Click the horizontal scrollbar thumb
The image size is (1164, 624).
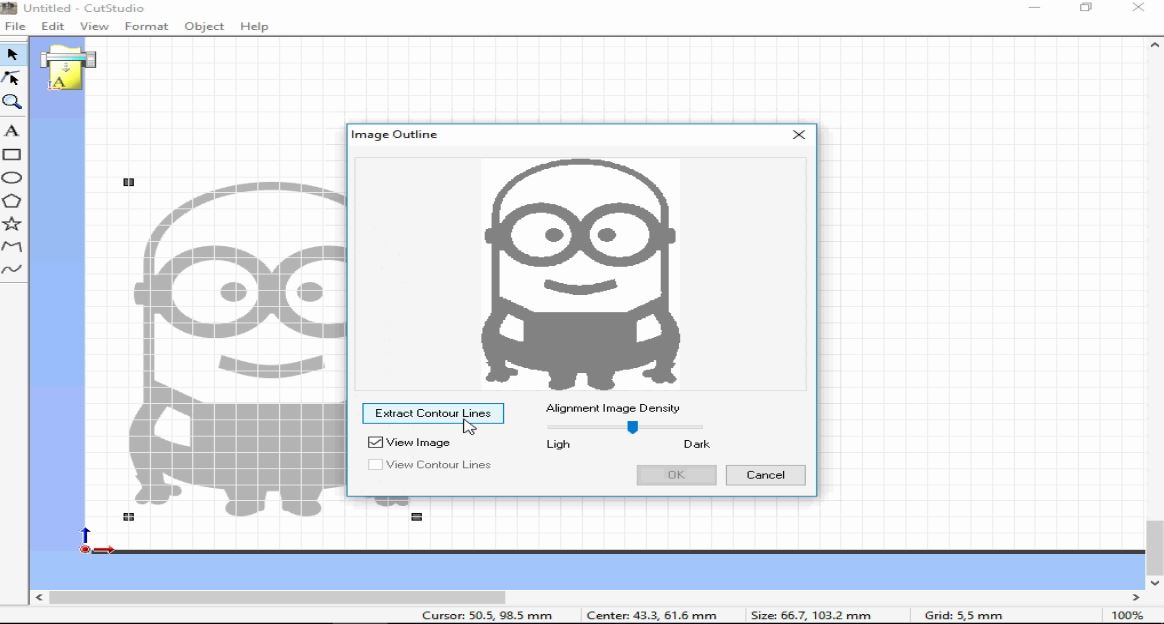[278, 597]
